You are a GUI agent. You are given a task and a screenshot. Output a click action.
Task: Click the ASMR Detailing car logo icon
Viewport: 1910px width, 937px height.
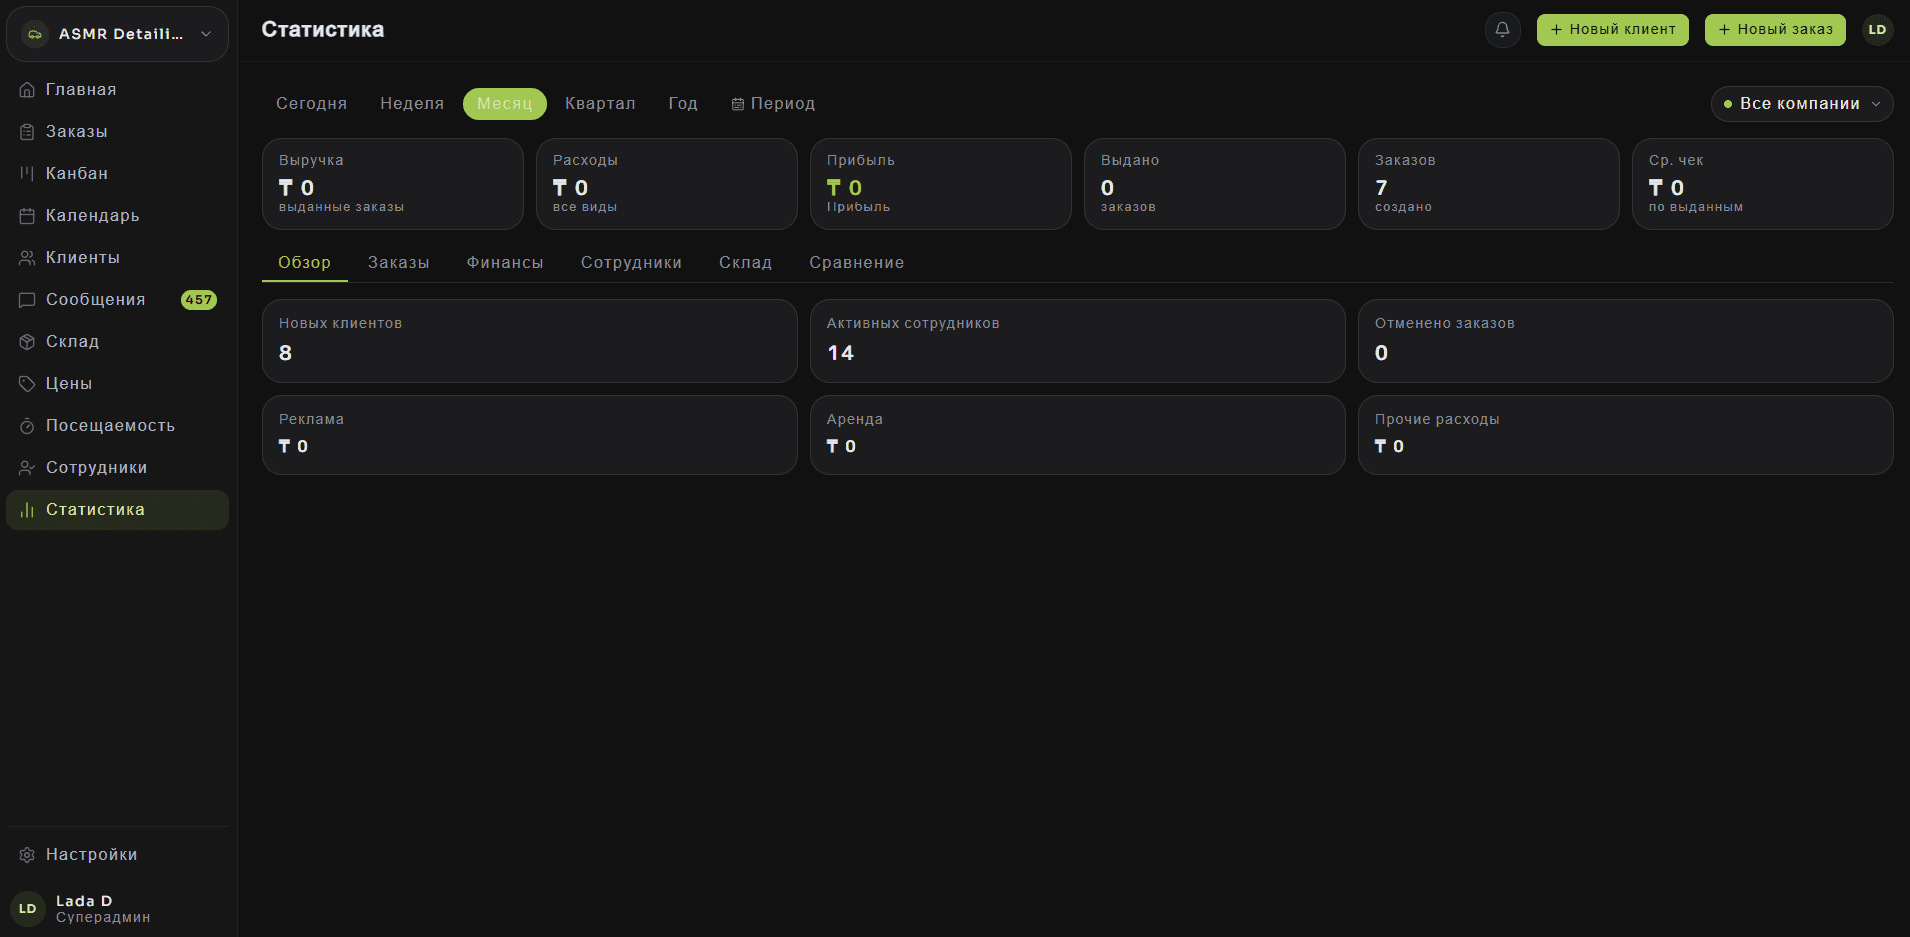[35, 34]
